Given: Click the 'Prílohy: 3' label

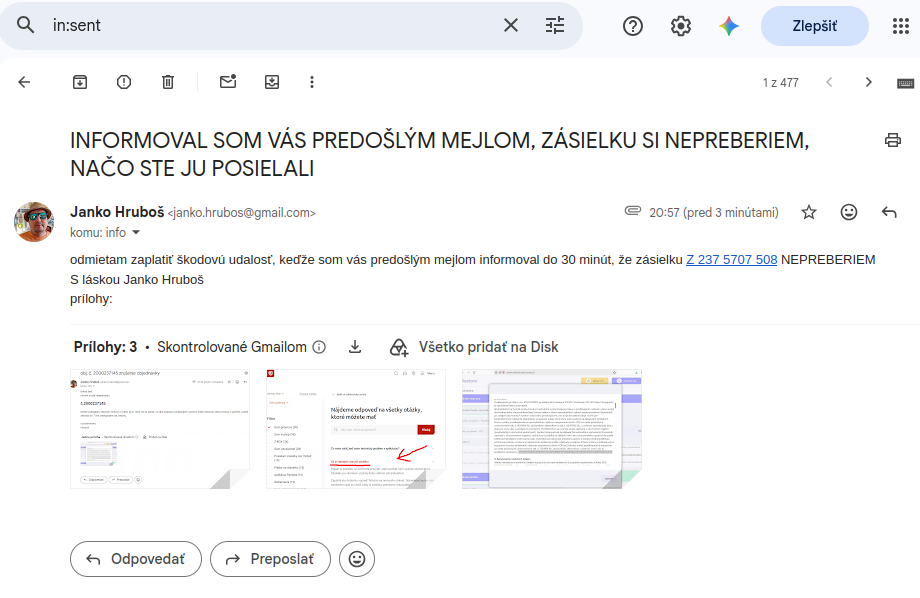Looking at the screenshot, I should pyautogui.click(x=105, y=347).
